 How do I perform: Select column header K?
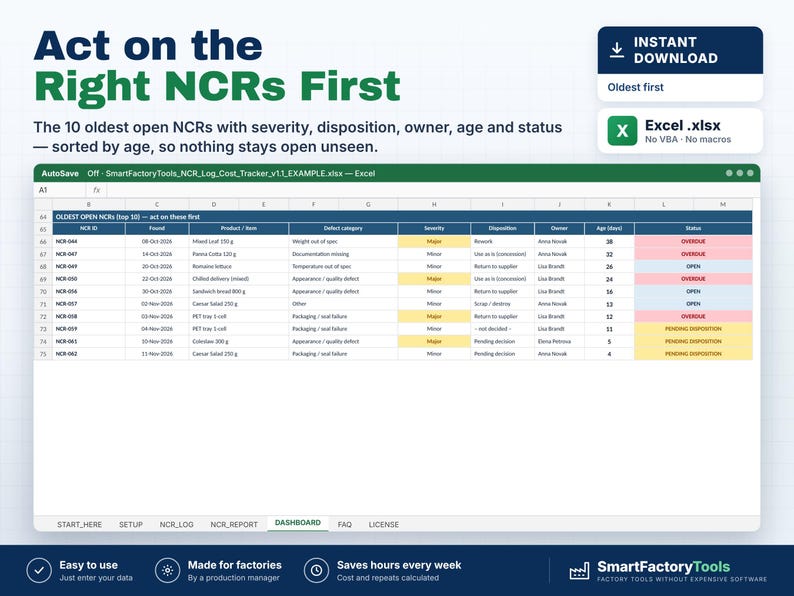[x=609, y=205]
